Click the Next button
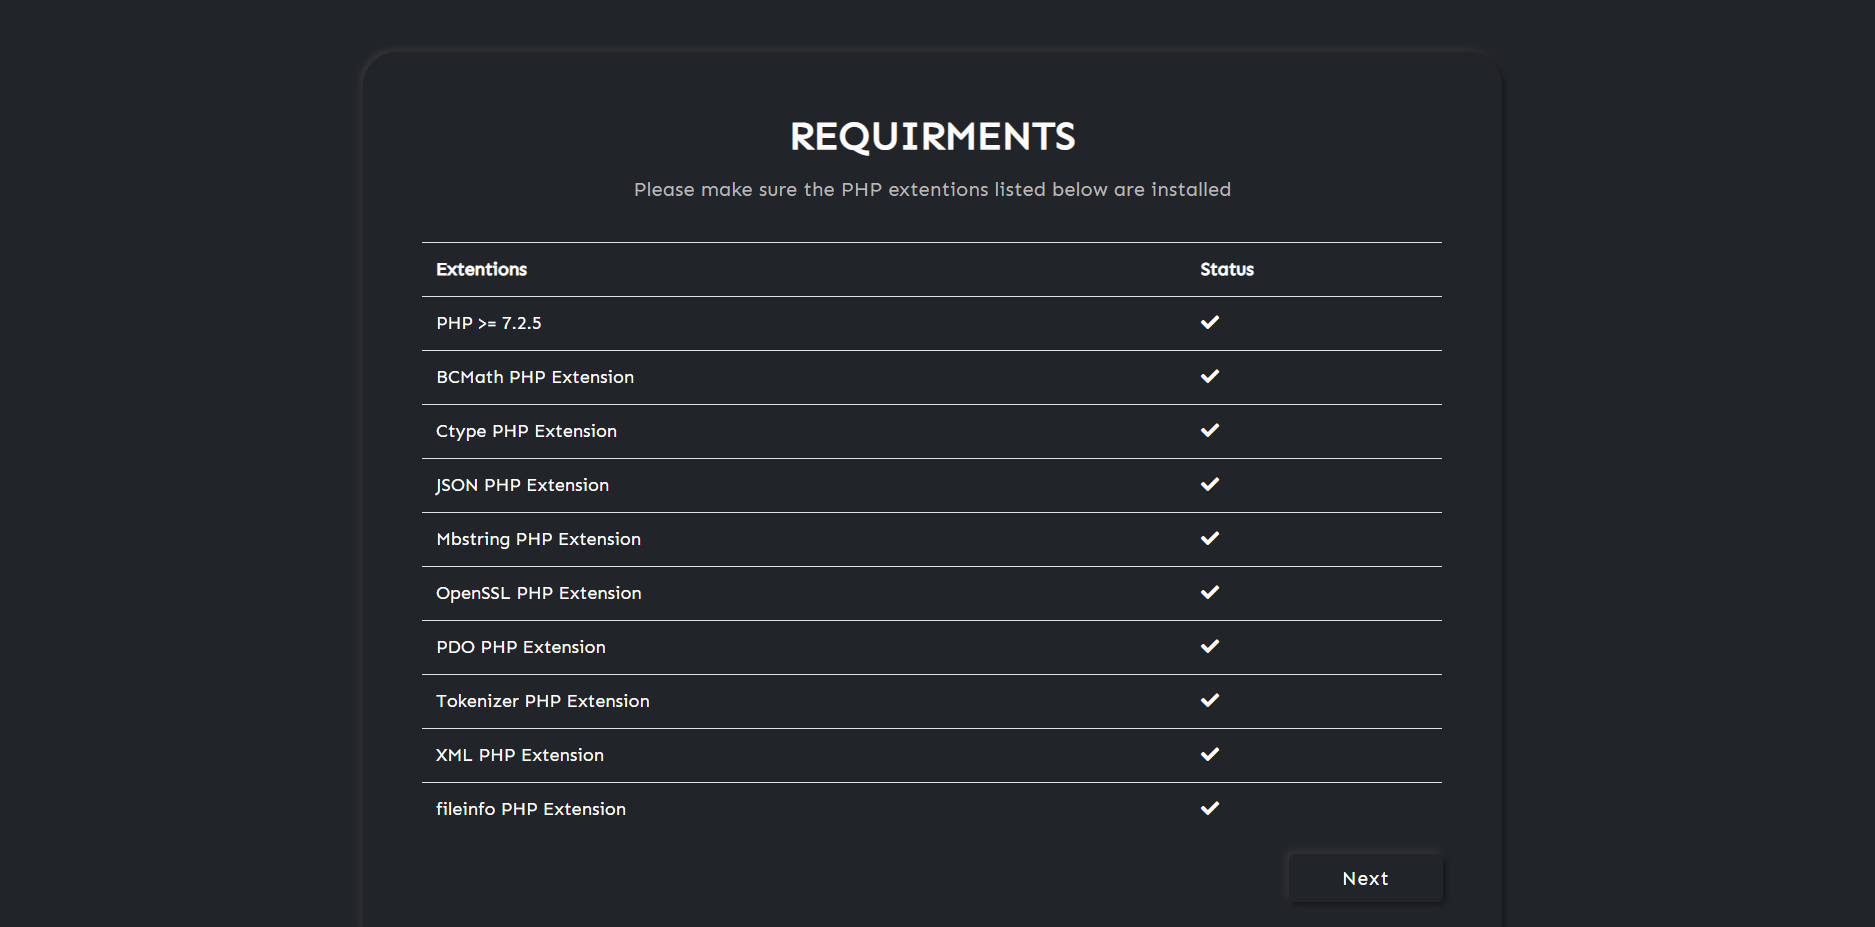This screenshot has width=1875, height=927. coord(1365,878)
